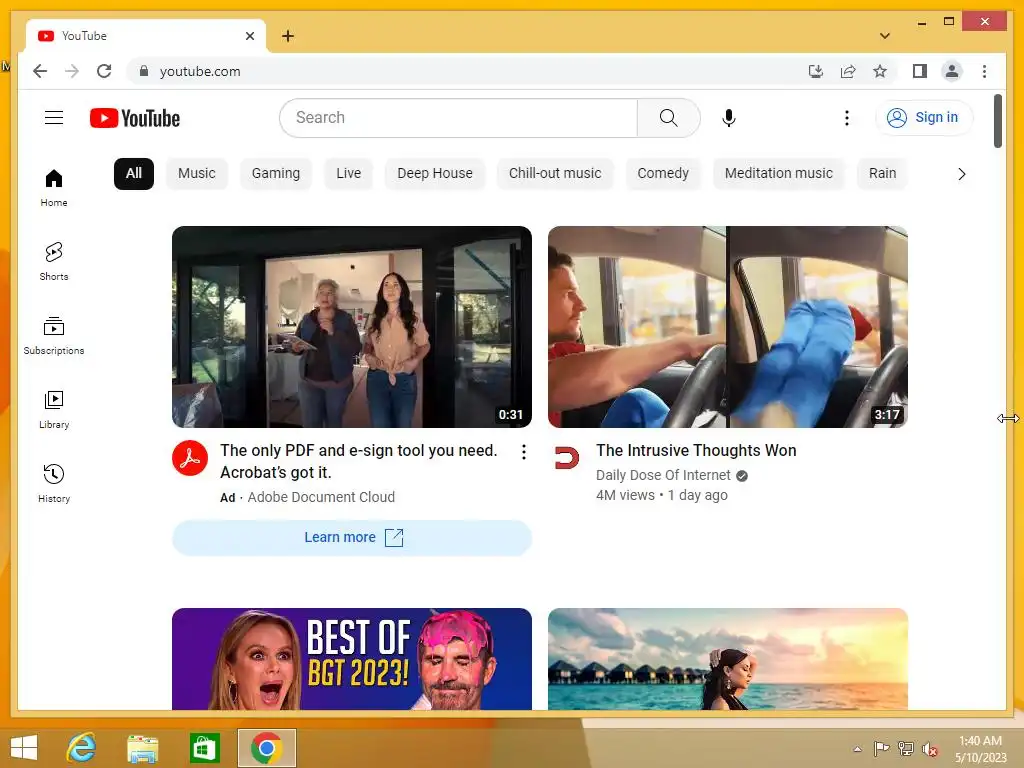This screenshot has height=768, width=1024.
Task: Select the Rain filter chip
Action: 882,174
